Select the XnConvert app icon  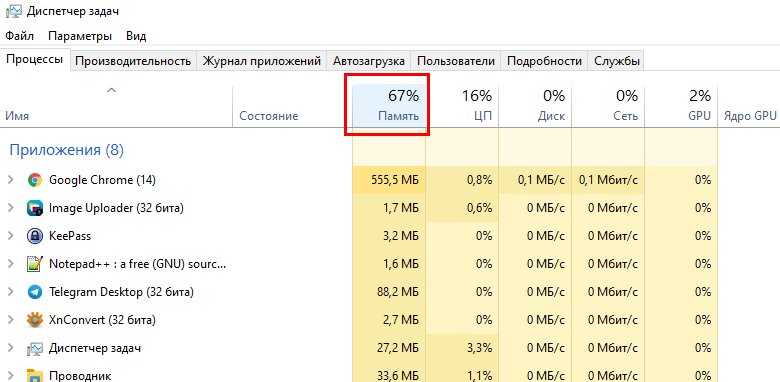pyautogui.click(x=34, y=320)
